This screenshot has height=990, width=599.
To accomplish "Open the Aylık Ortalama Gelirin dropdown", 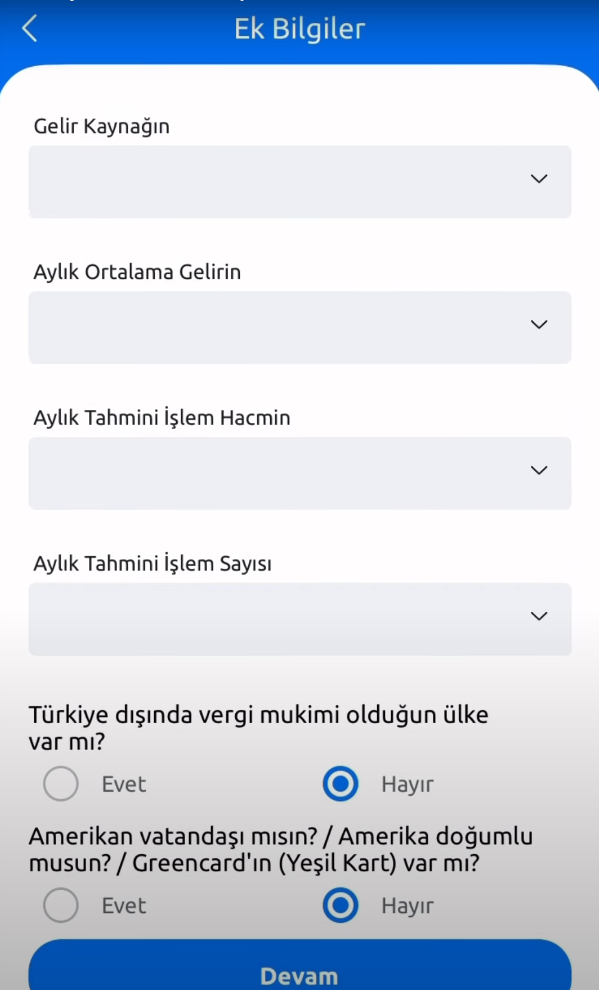I will [x=300, y=328].
